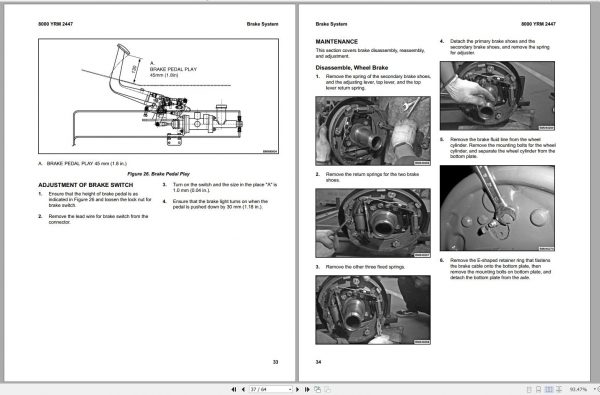The height and width of the screenshot is (395, 600).
Task: Click the left page 8000 YRM 2447 header
Action: pyautogui.click(x=55, y=24)
